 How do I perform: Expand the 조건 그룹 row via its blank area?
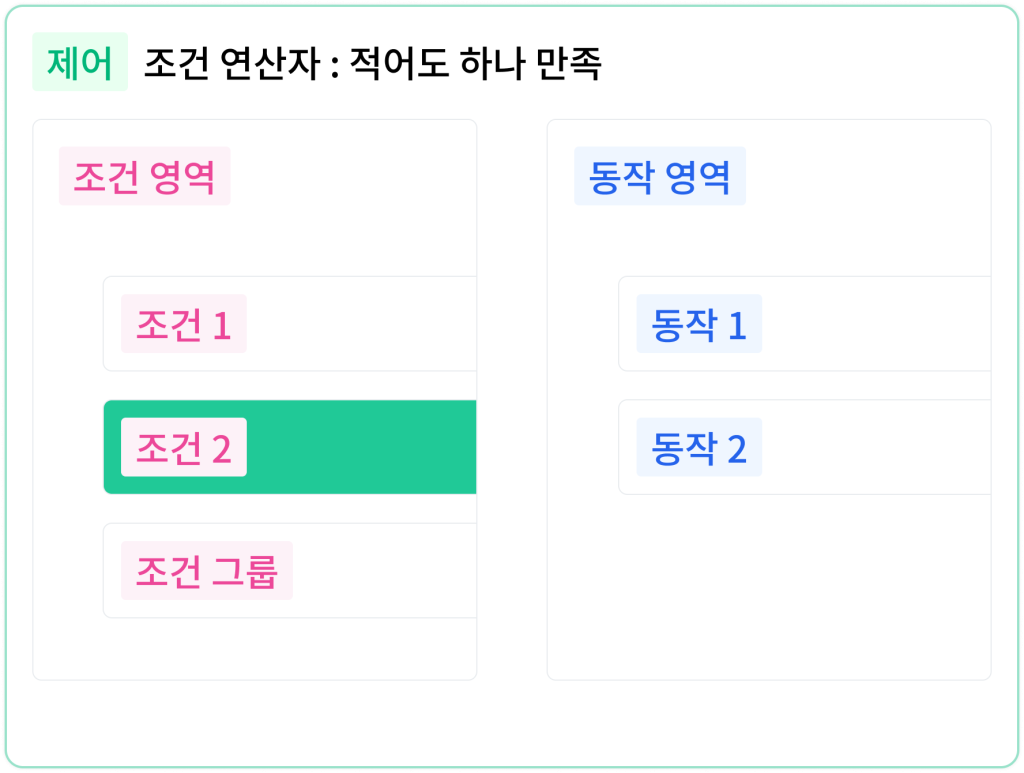[385, 571]
